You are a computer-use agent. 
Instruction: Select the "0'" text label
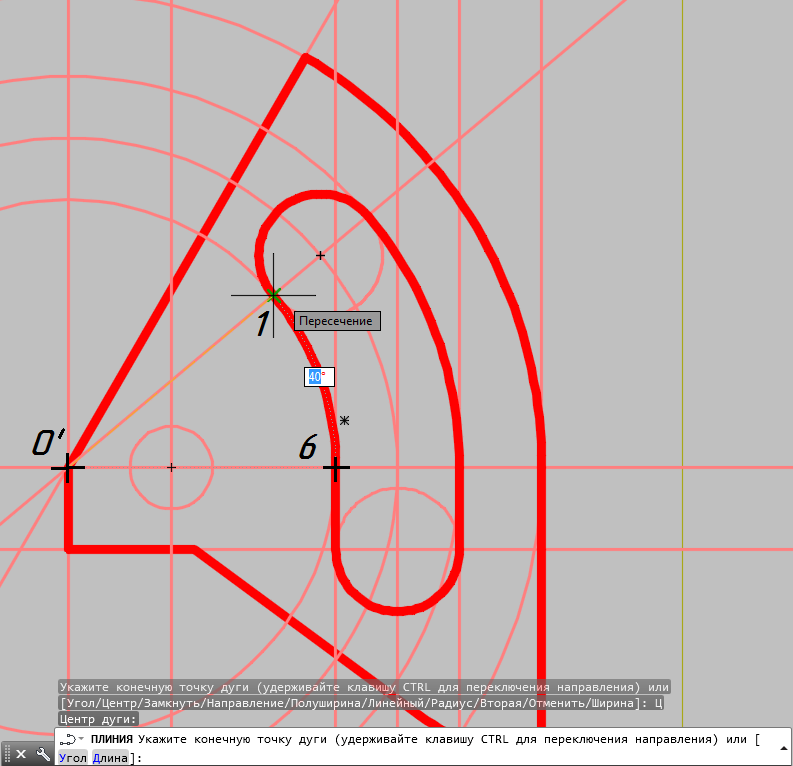(49, 442)
